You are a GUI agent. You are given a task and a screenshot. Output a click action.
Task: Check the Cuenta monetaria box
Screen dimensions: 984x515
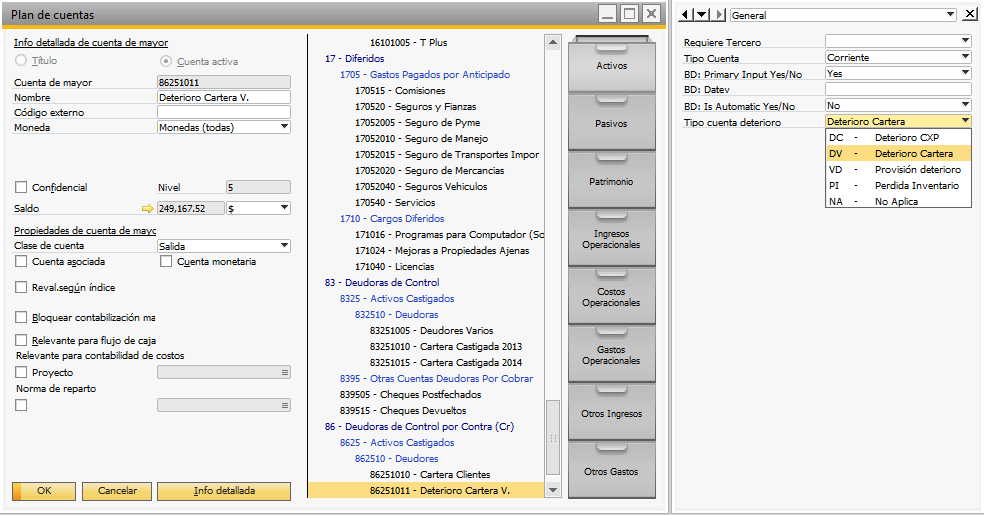pyautogui.click(x=166, y=262)
